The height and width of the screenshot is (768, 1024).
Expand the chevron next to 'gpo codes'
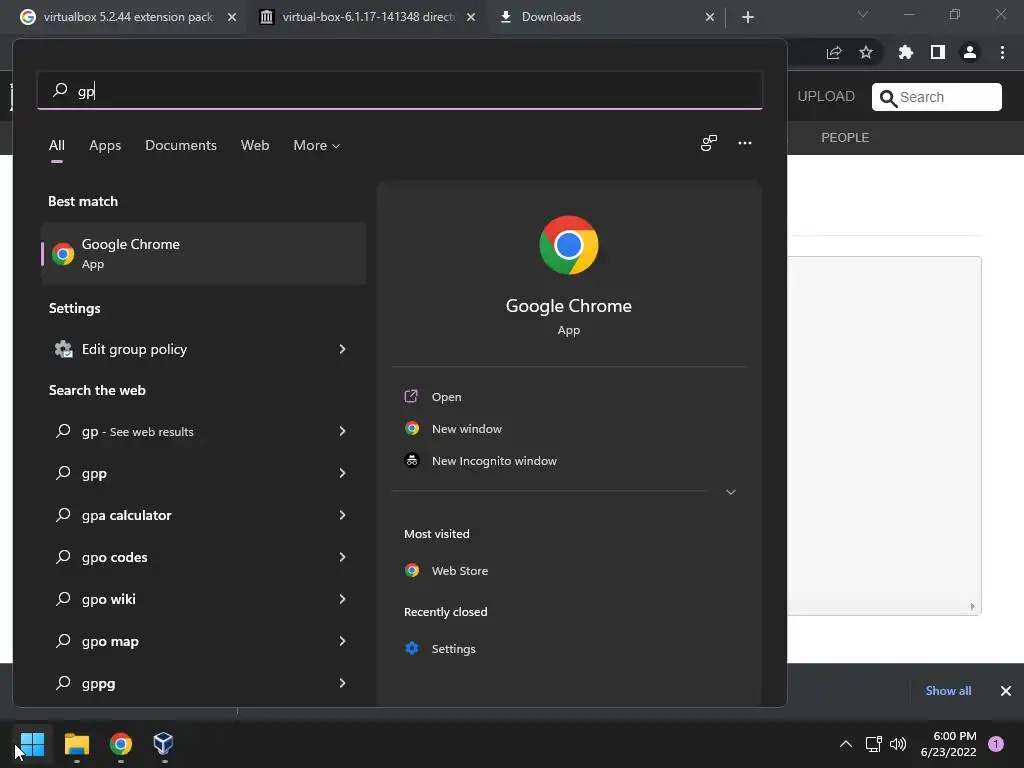point(342,557)
